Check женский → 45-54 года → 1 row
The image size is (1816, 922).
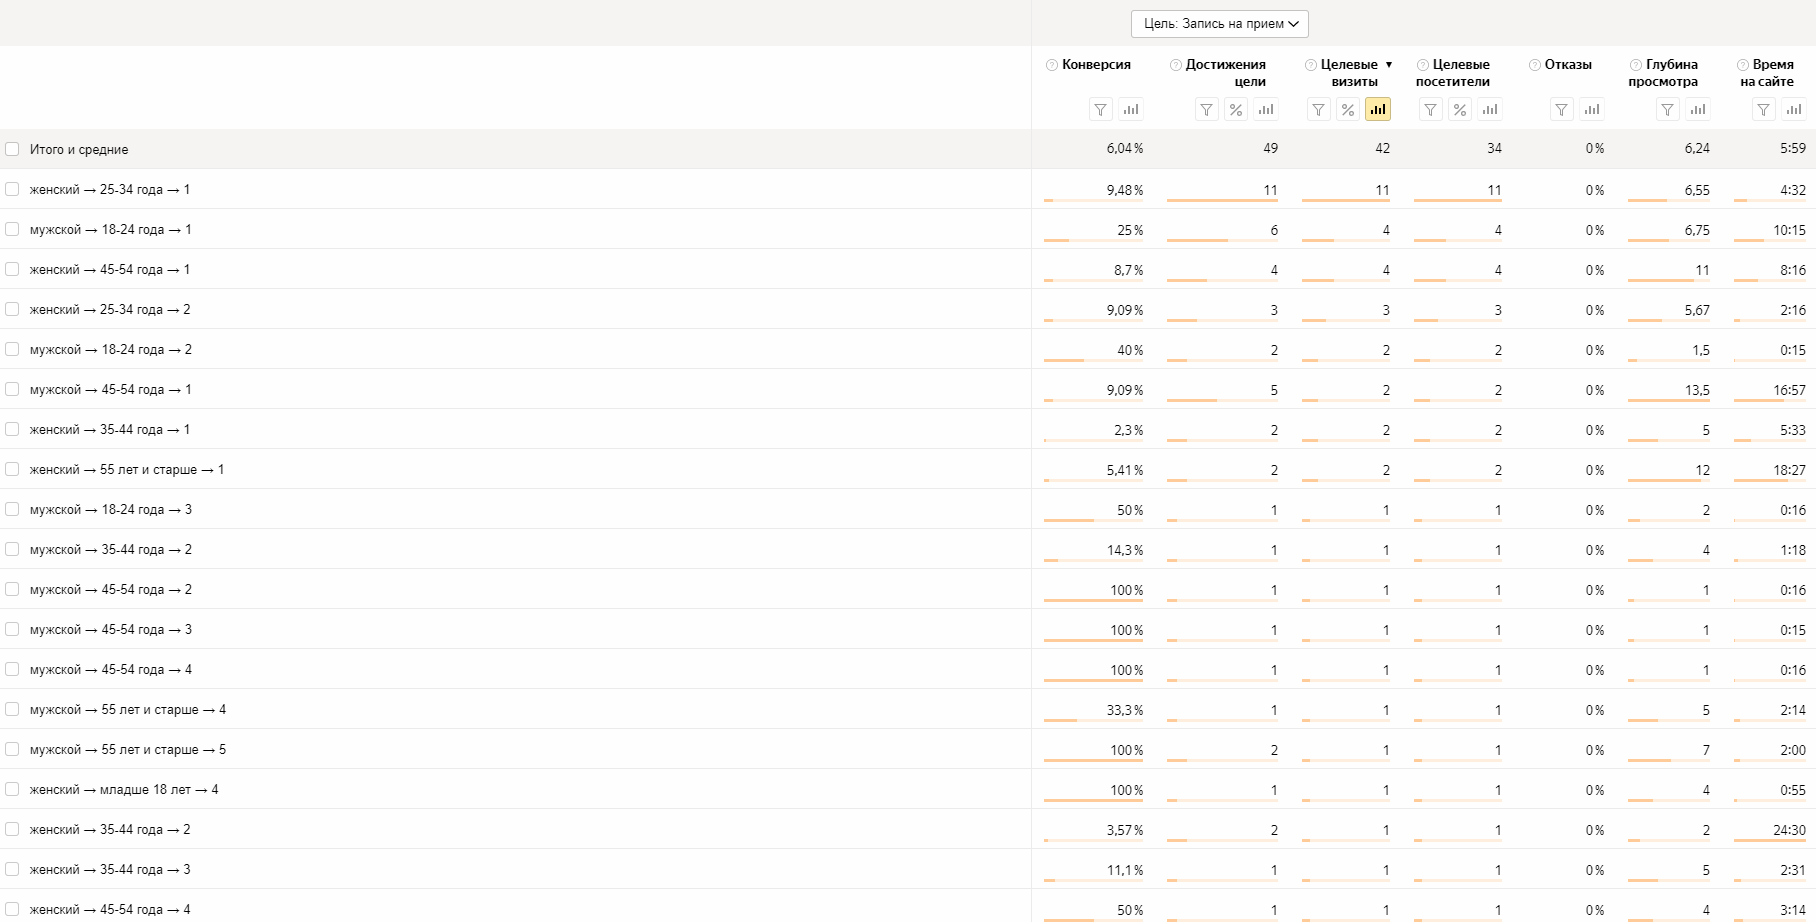pos(12,269)
